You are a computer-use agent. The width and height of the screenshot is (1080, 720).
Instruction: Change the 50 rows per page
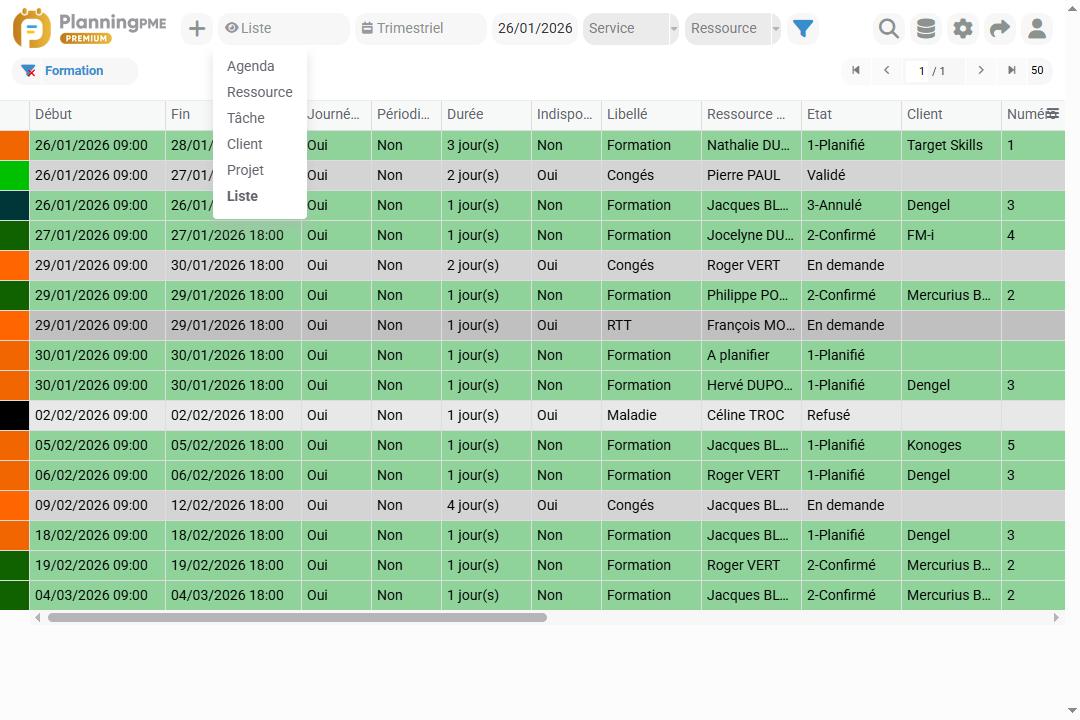pyautogui.click(x=1037, y=70)
